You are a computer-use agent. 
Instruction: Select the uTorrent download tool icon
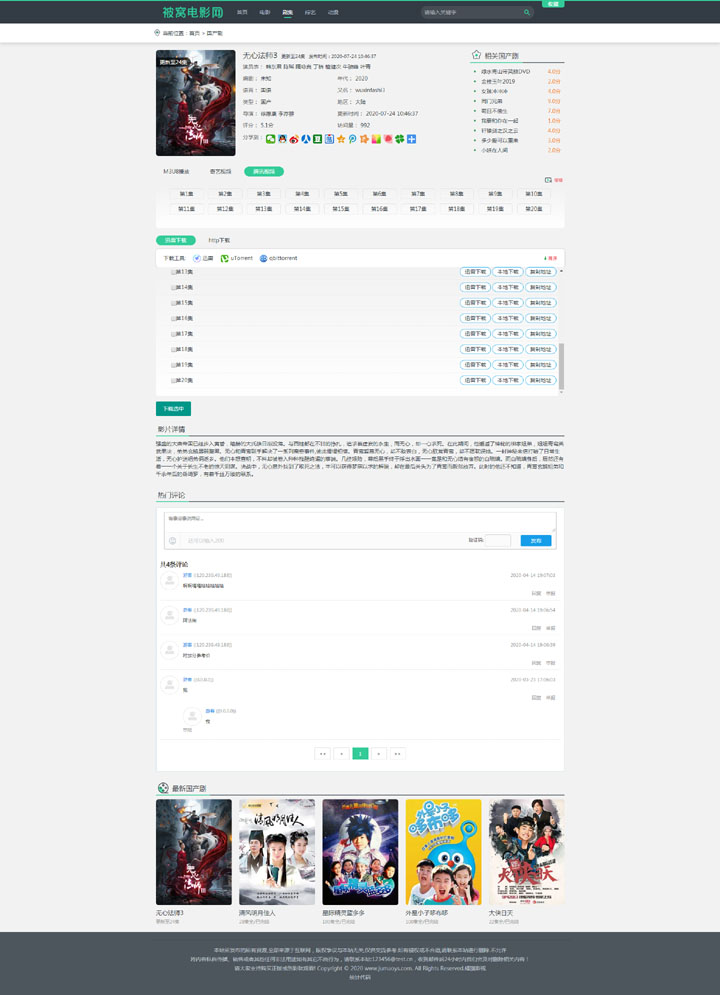pyautogui.click(x=224, y=258)
